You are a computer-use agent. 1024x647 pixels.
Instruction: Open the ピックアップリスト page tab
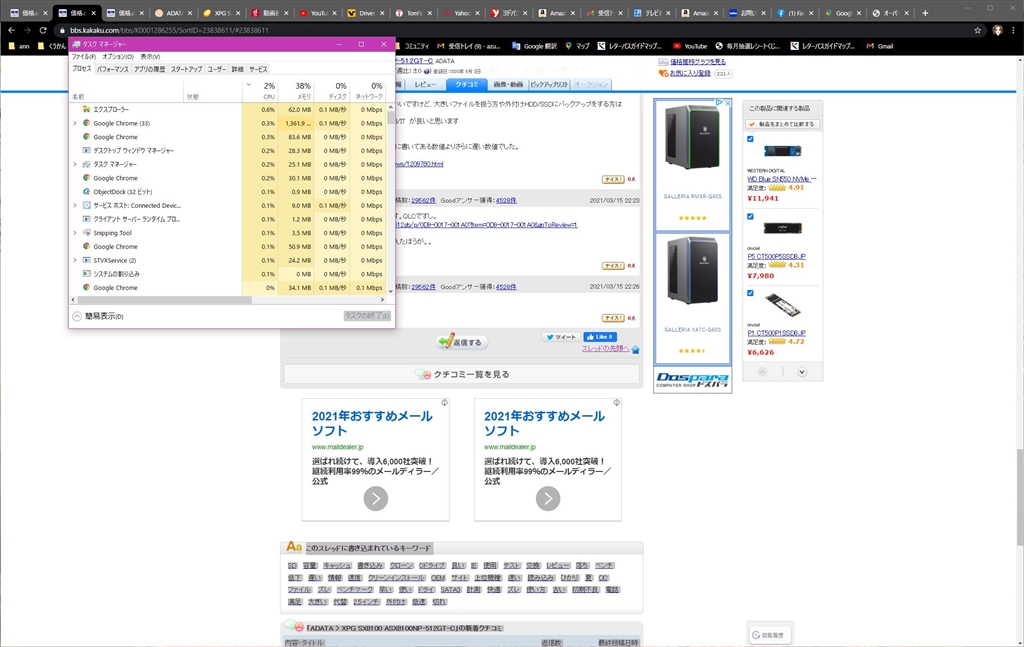[x=549, y=84]
